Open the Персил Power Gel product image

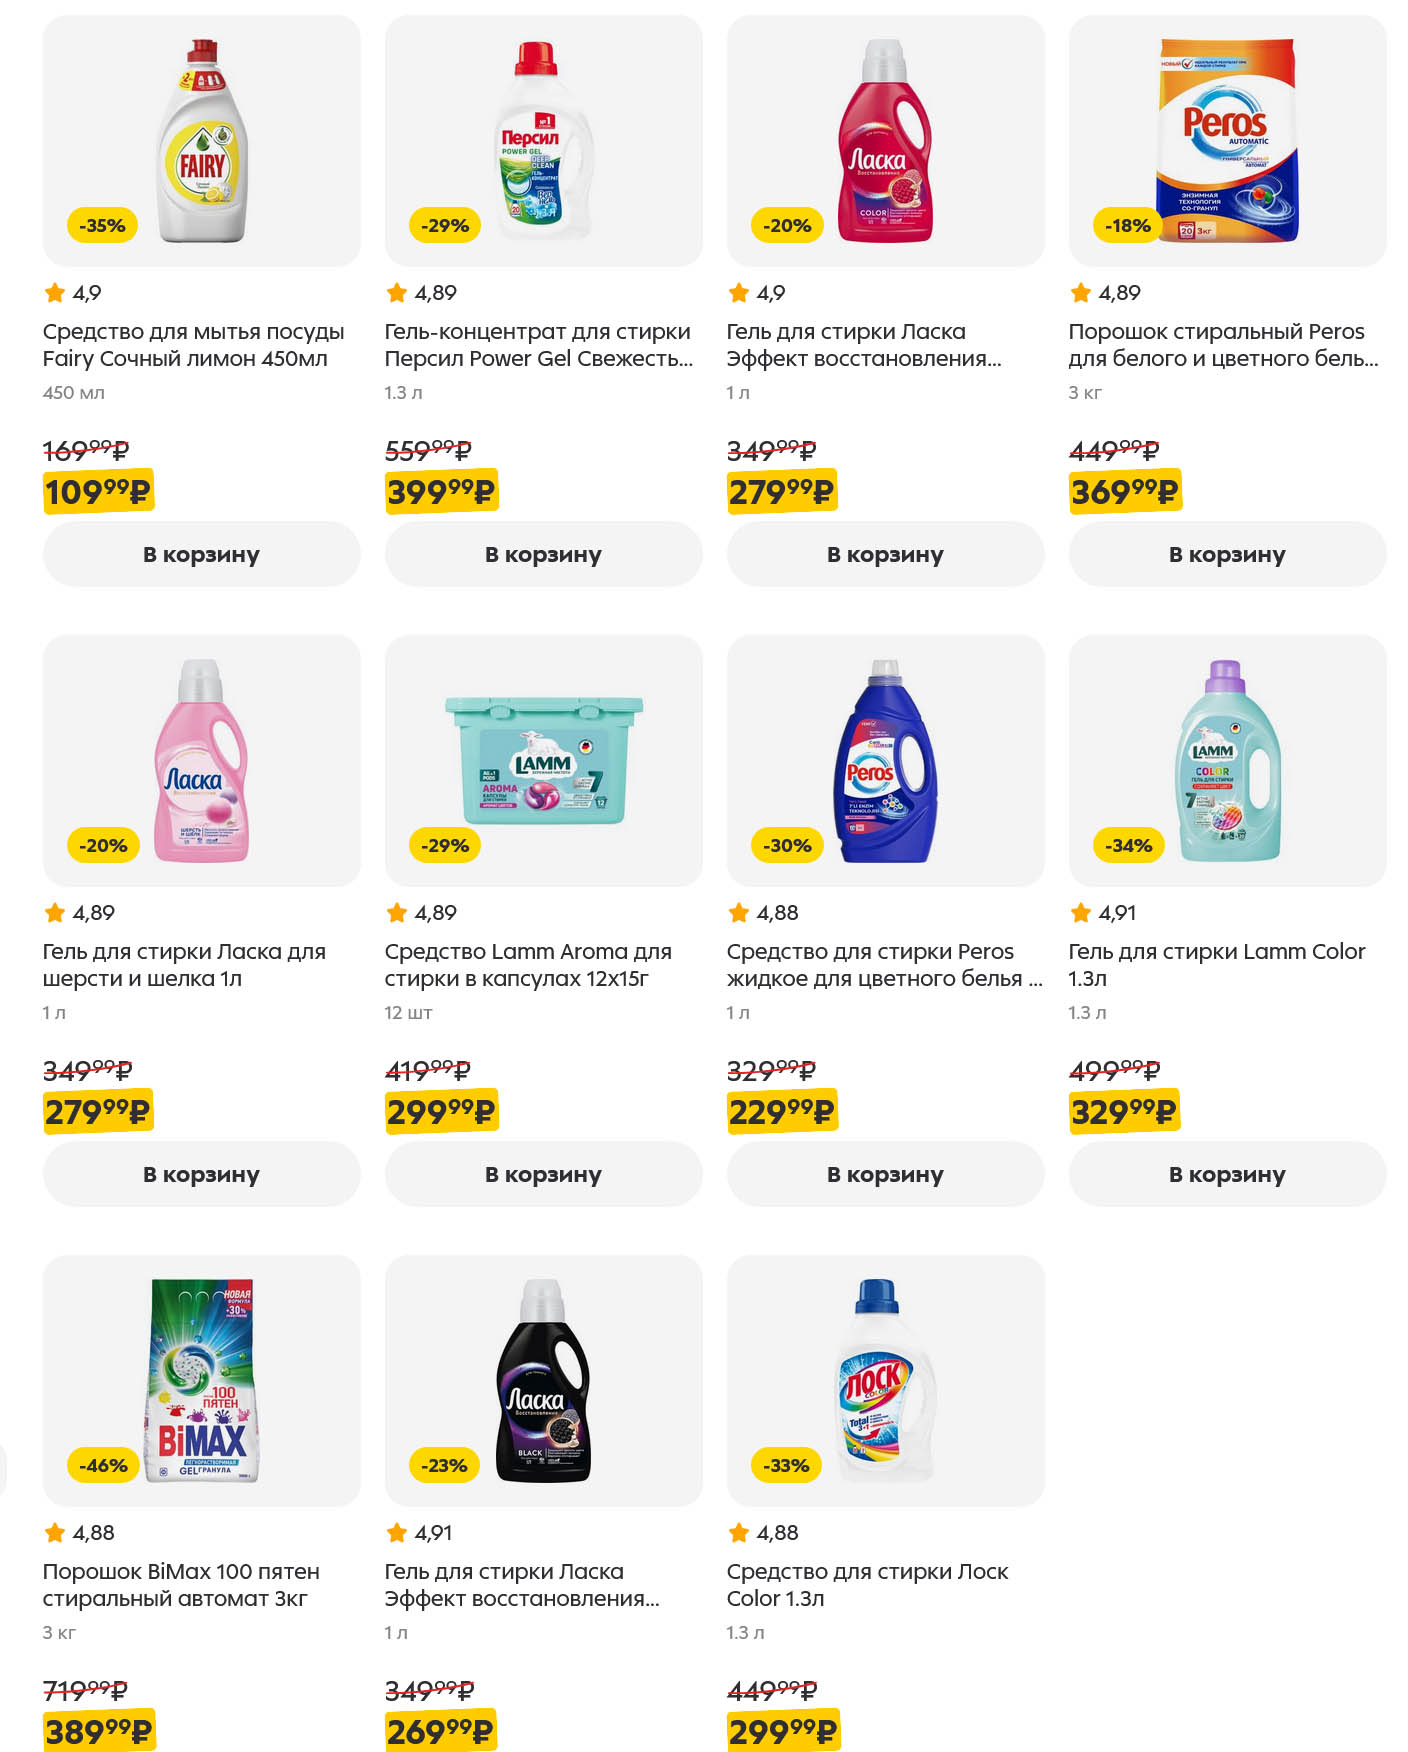(543, 140)
